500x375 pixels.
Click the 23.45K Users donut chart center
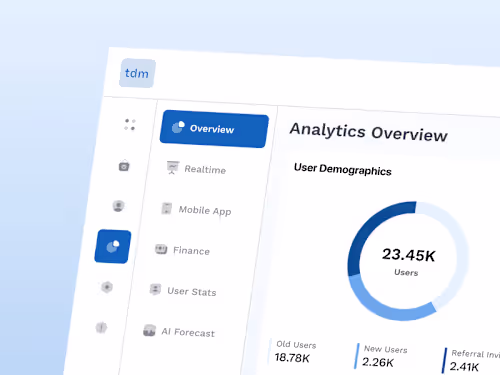pyautogui.click(x=408, y=261)
